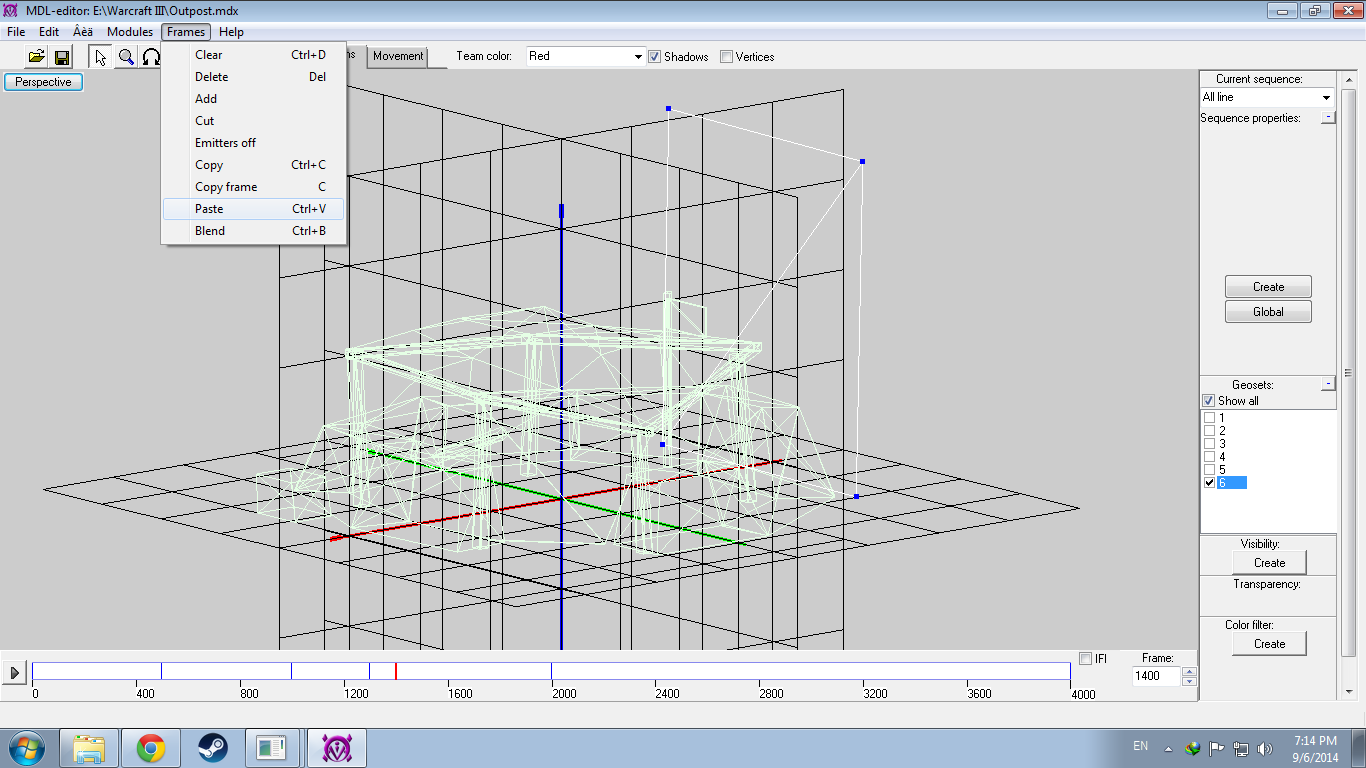Click the network tray icon
The height and width of the screenshot is (768, 1366).
click(x=1241, y=748)
